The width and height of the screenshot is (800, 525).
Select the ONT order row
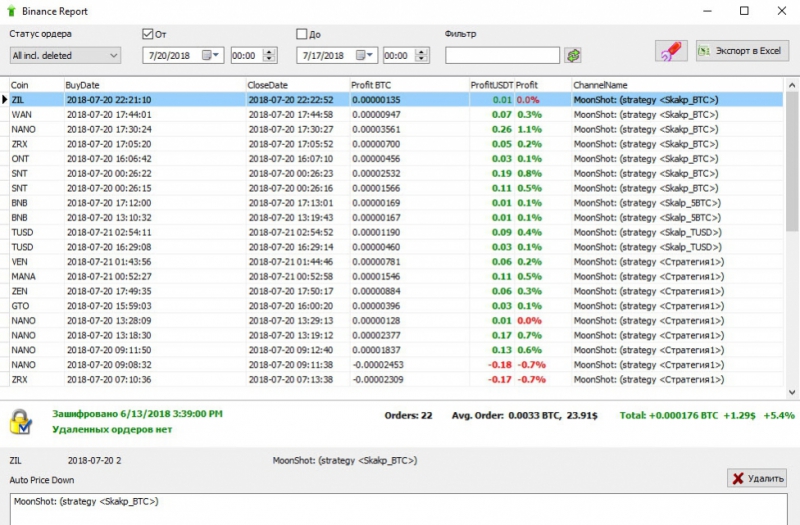[x=396, y=159]
